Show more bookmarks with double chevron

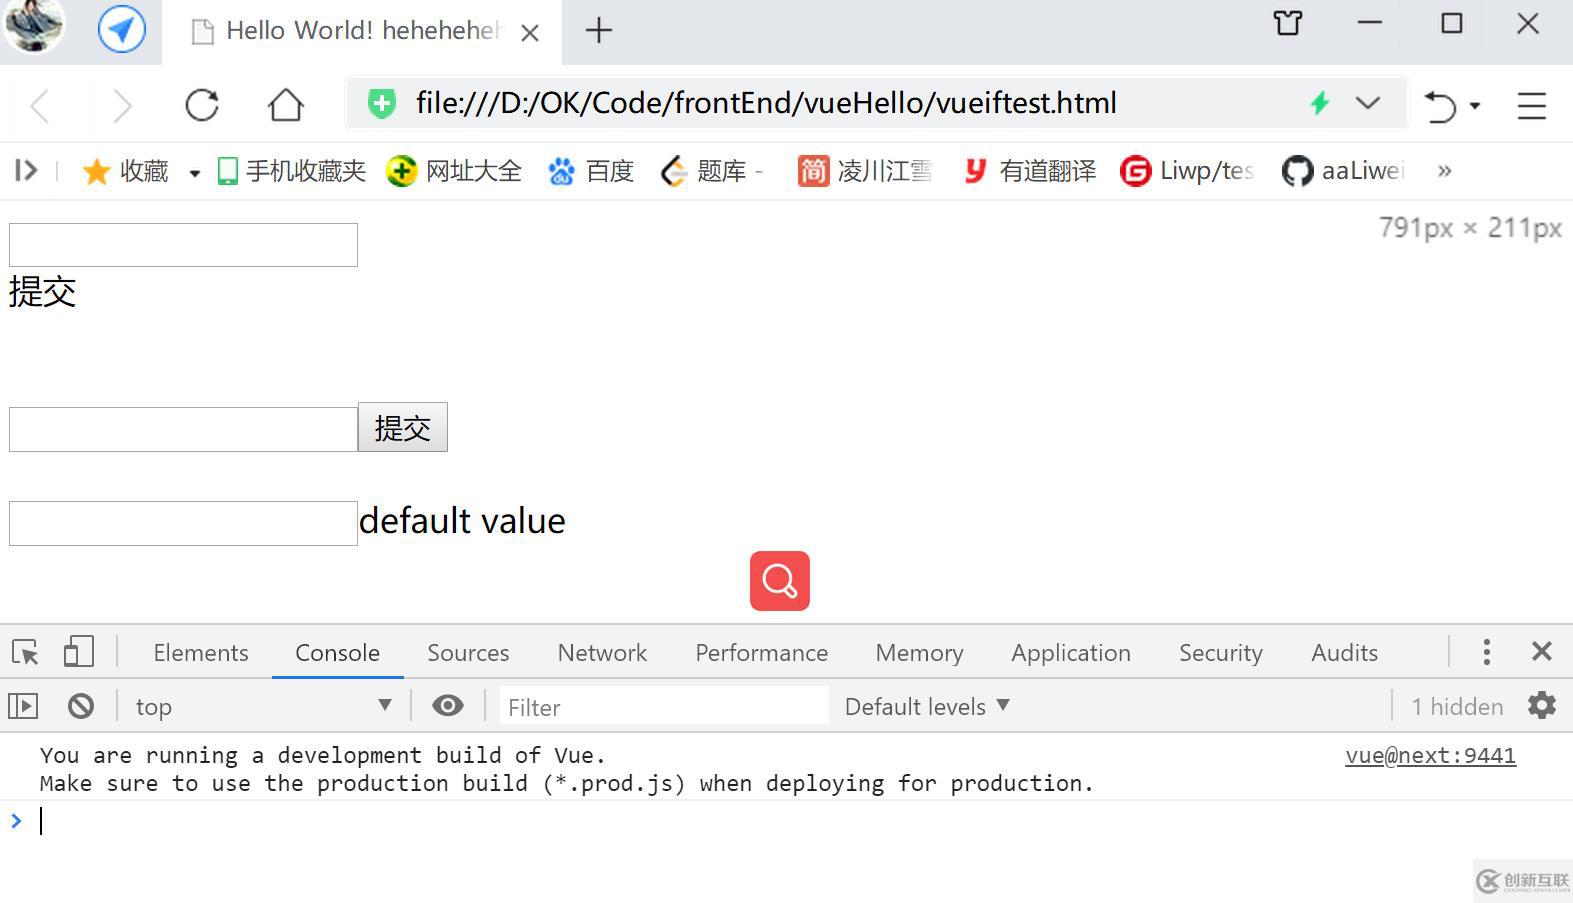(x=1444, y=171)
